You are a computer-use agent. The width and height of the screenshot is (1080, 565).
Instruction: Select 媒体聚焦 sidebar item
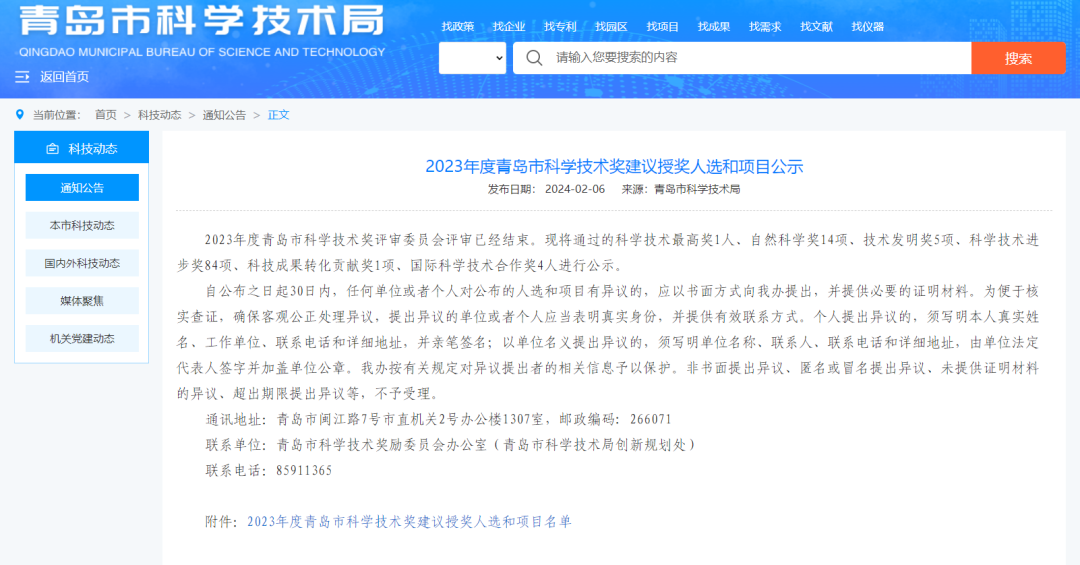coord(82,301)
